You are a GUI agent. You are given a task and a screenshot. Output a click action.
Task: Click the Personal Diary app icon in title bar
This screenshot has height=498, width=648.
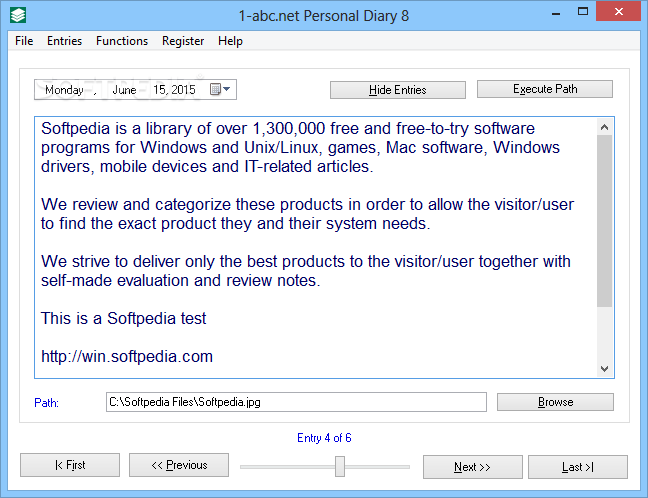(x=18, y=15)
